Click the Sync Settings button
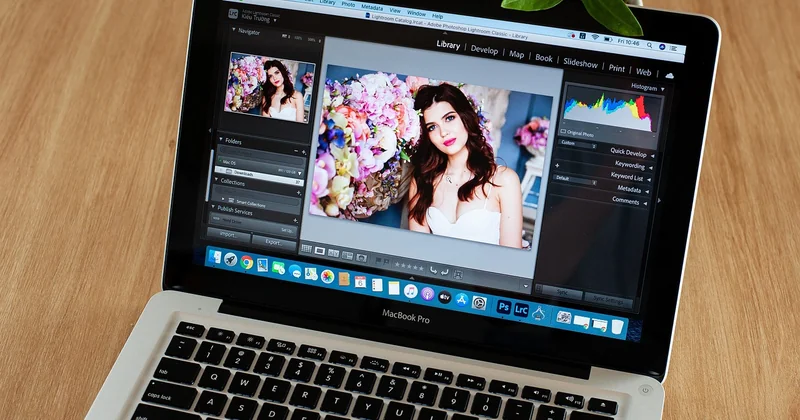Viewport: 800px width, 420px height. tap(608, 300)
